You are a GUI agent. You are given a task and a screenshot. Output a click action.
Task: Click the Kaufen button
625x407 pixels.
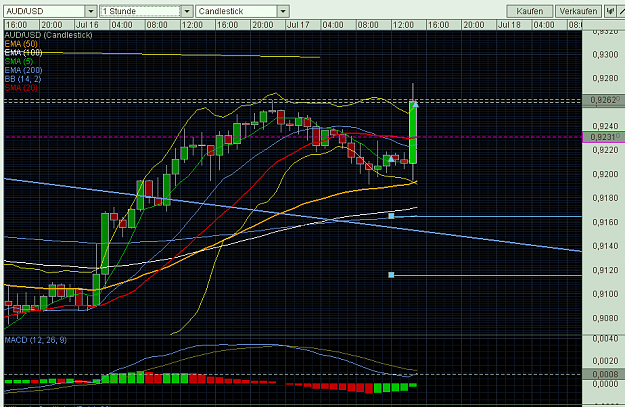tap(530, 11)
